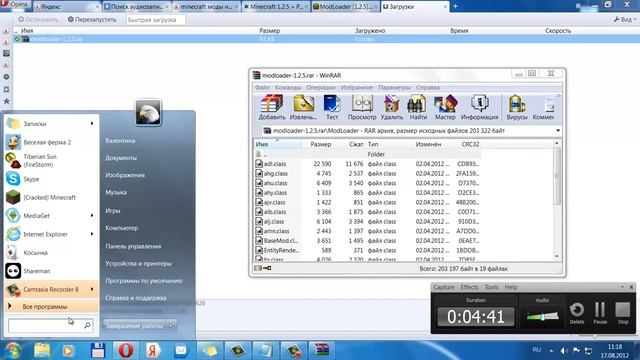This screenshot has height=360, width=640.
Task: Open the Вид dropdown in Opera
Action: 624,20
